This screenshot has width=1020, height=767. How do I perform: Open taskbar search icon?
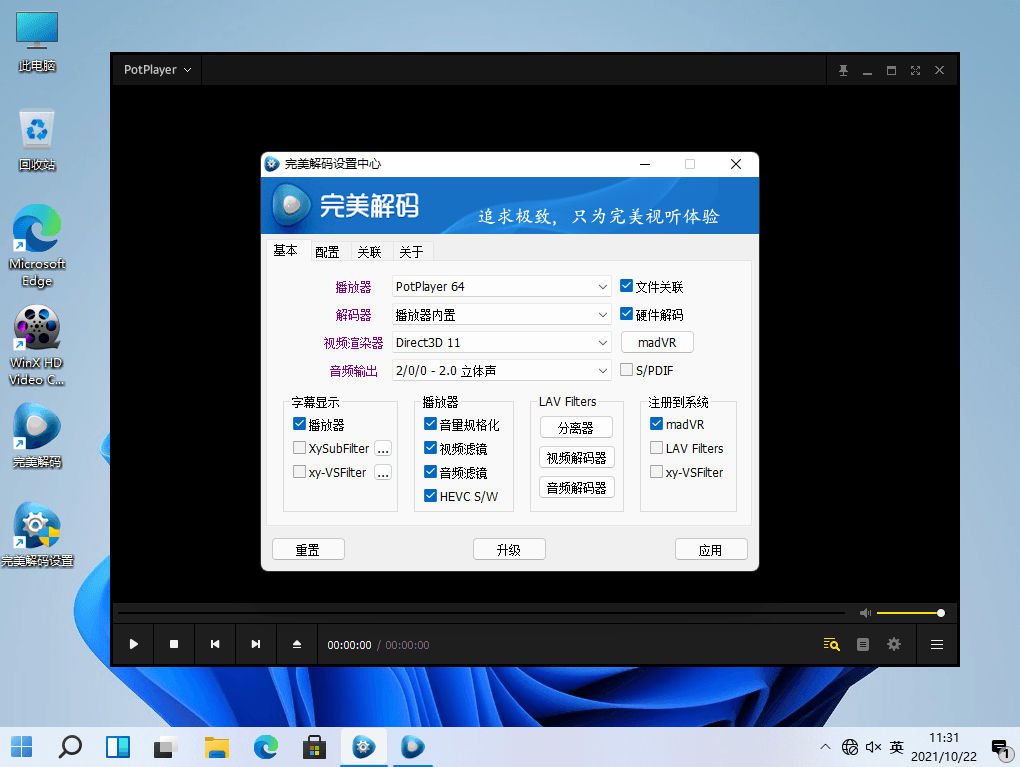pyautogui.click(x=70, y=747)
